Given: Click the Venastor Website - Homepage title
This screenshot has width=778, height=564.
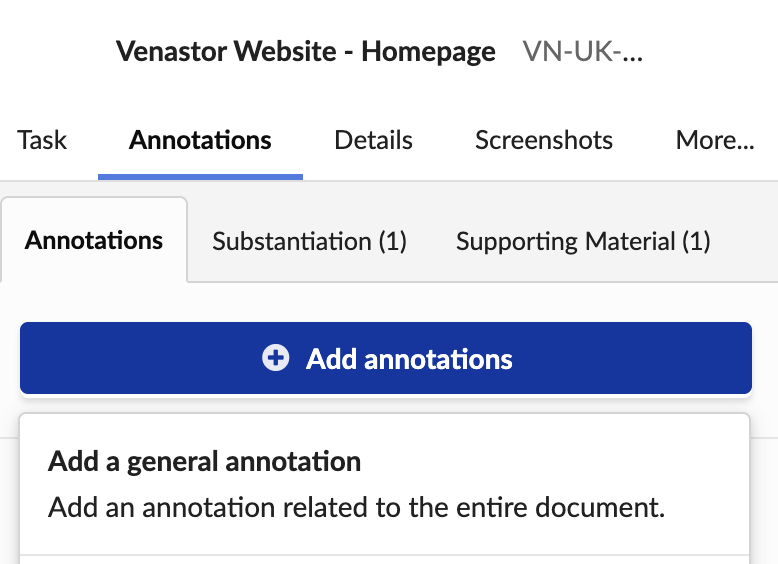Looking at the screenshot, I should coord(305,52).
